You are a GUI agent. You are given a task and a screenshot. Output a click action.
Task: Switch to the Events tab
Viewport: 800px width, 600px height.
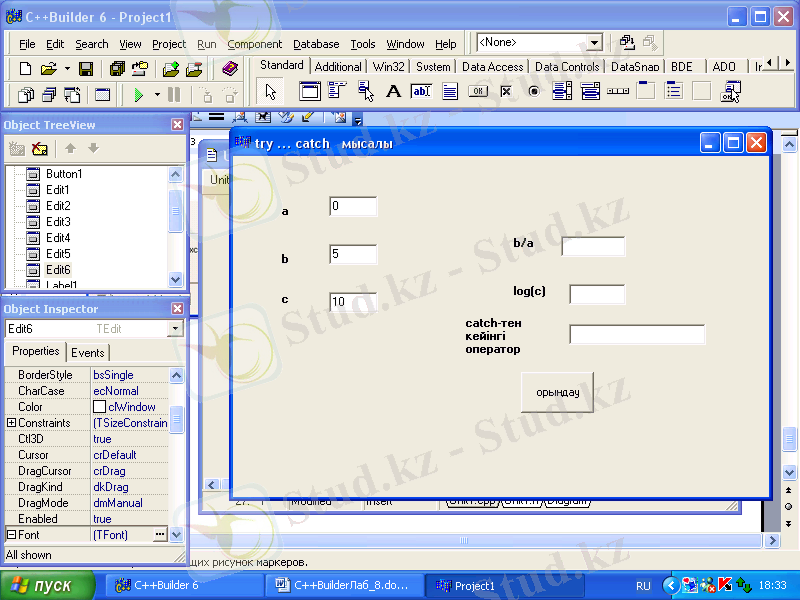87,352
